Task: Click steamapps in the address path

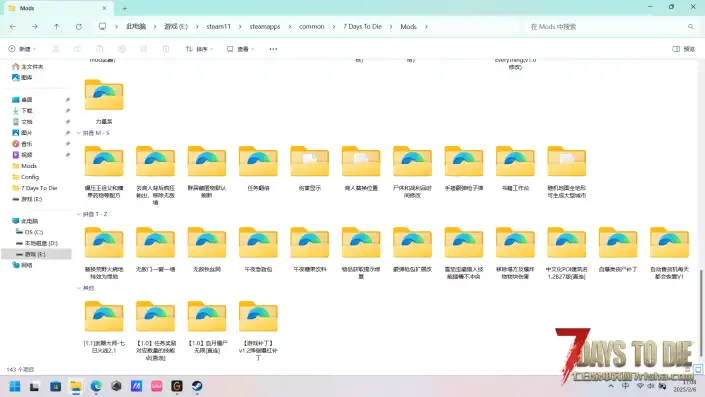Action: (265, 27)
